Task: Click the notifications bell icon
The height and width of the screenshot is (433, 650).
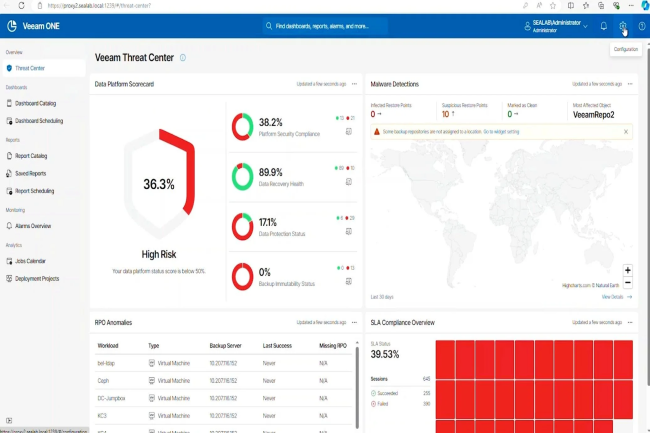Action: point(603,26)
